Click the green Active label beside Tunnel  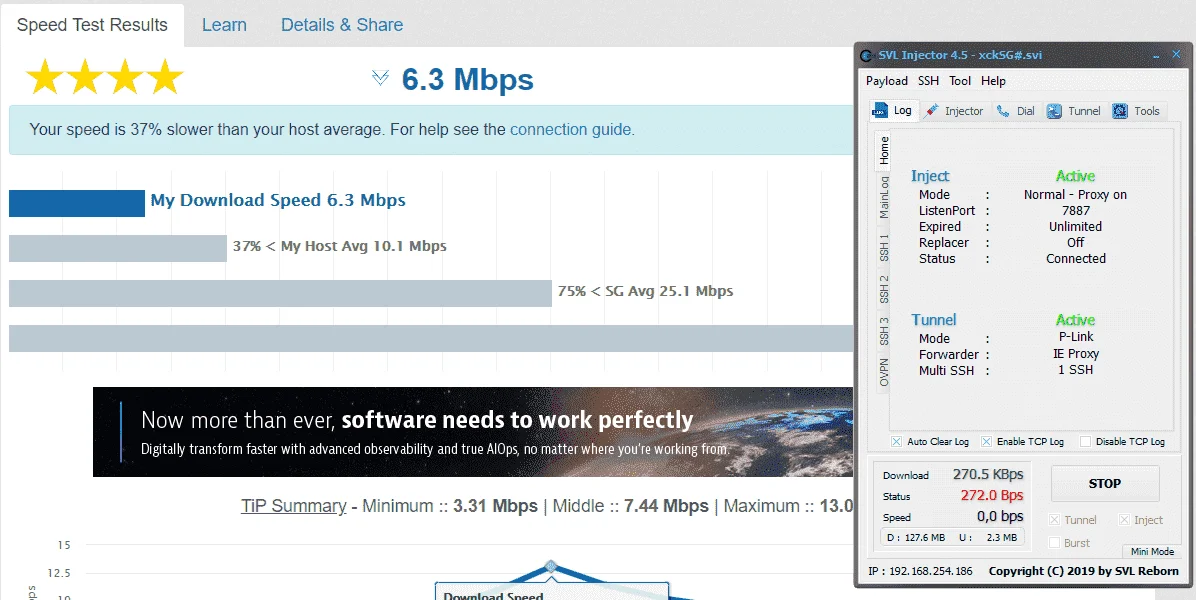1075,320
